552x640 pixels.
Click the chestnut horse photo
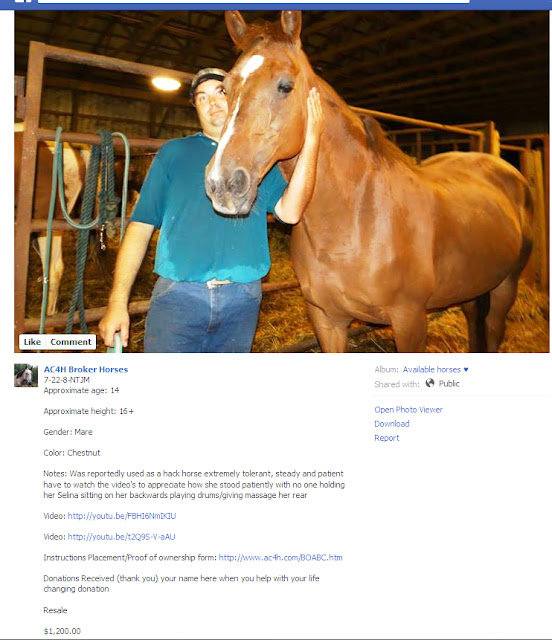pyautogui.click(x=282, y=181)
